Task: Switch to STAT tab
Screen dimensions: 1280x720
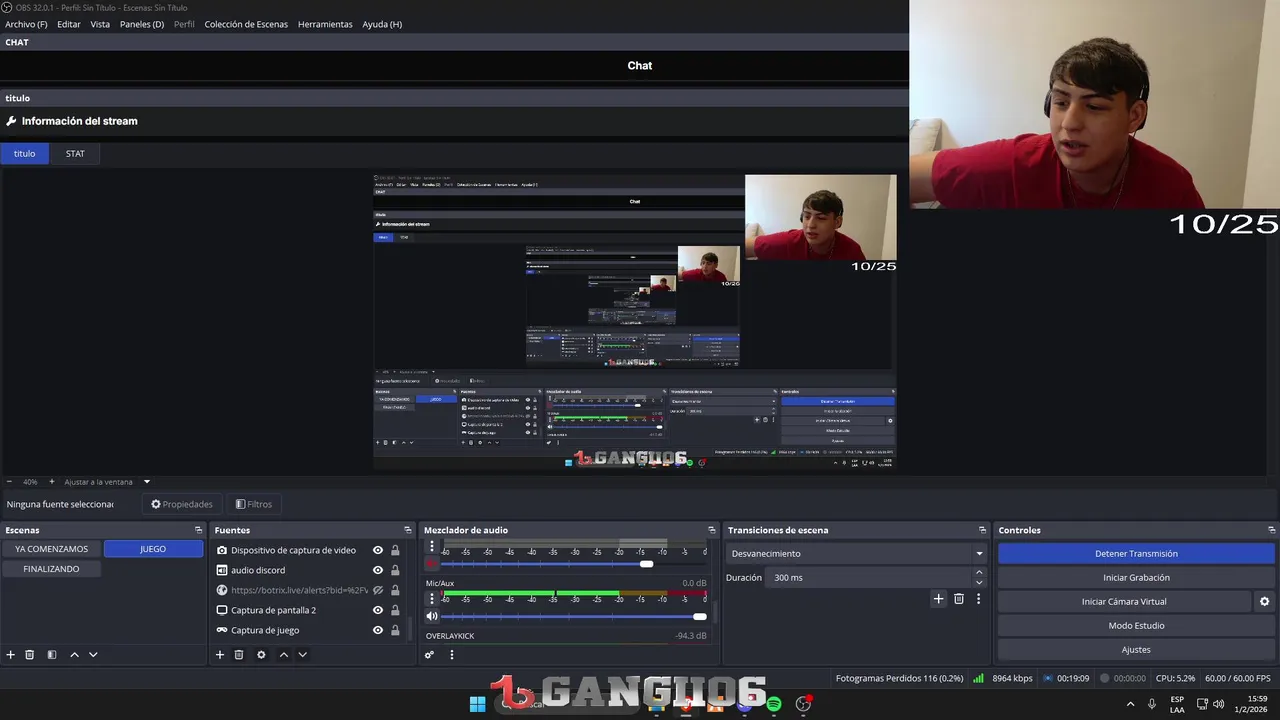Action: pyautogui.click(x=75, y=154)
